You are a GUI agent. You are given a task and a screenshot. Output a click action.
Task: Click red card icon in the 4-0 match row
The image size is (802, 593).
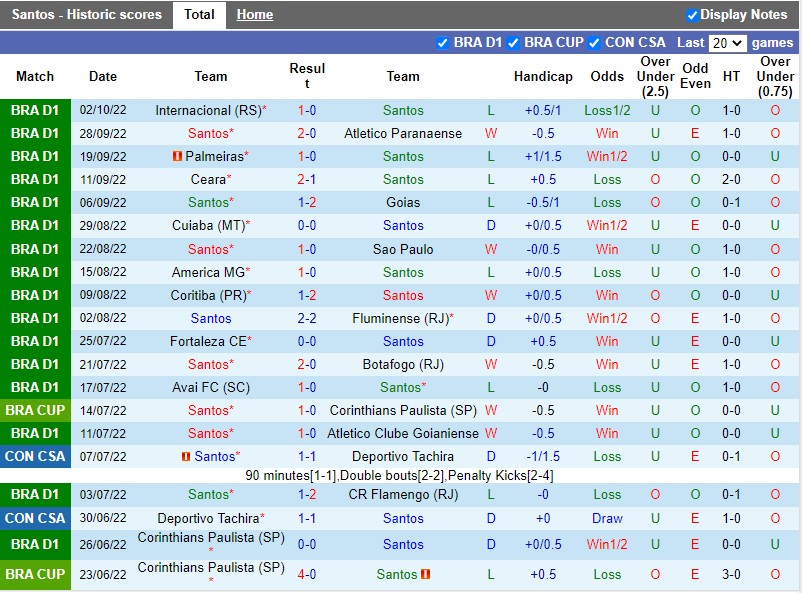(426, 575)
